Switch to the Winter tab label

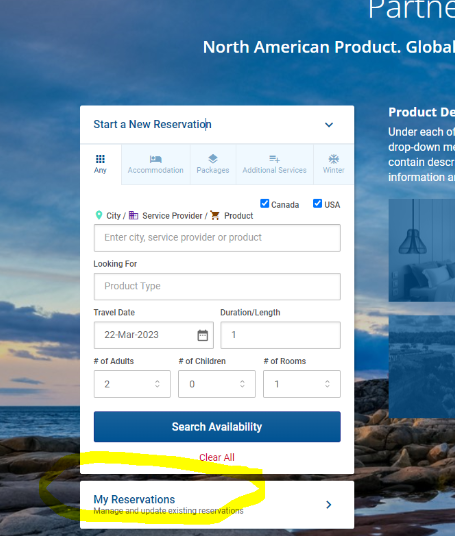[x=334, y=170]
